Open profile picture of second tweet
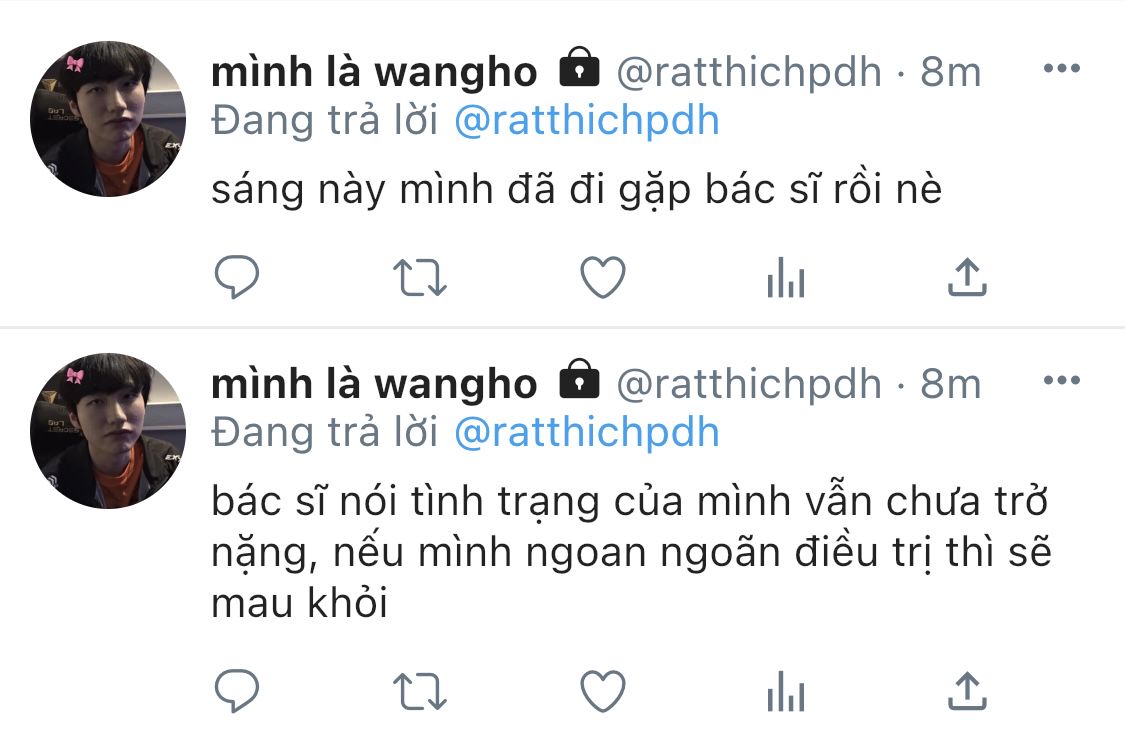1125x735 pixels. (x=108, y=431)
